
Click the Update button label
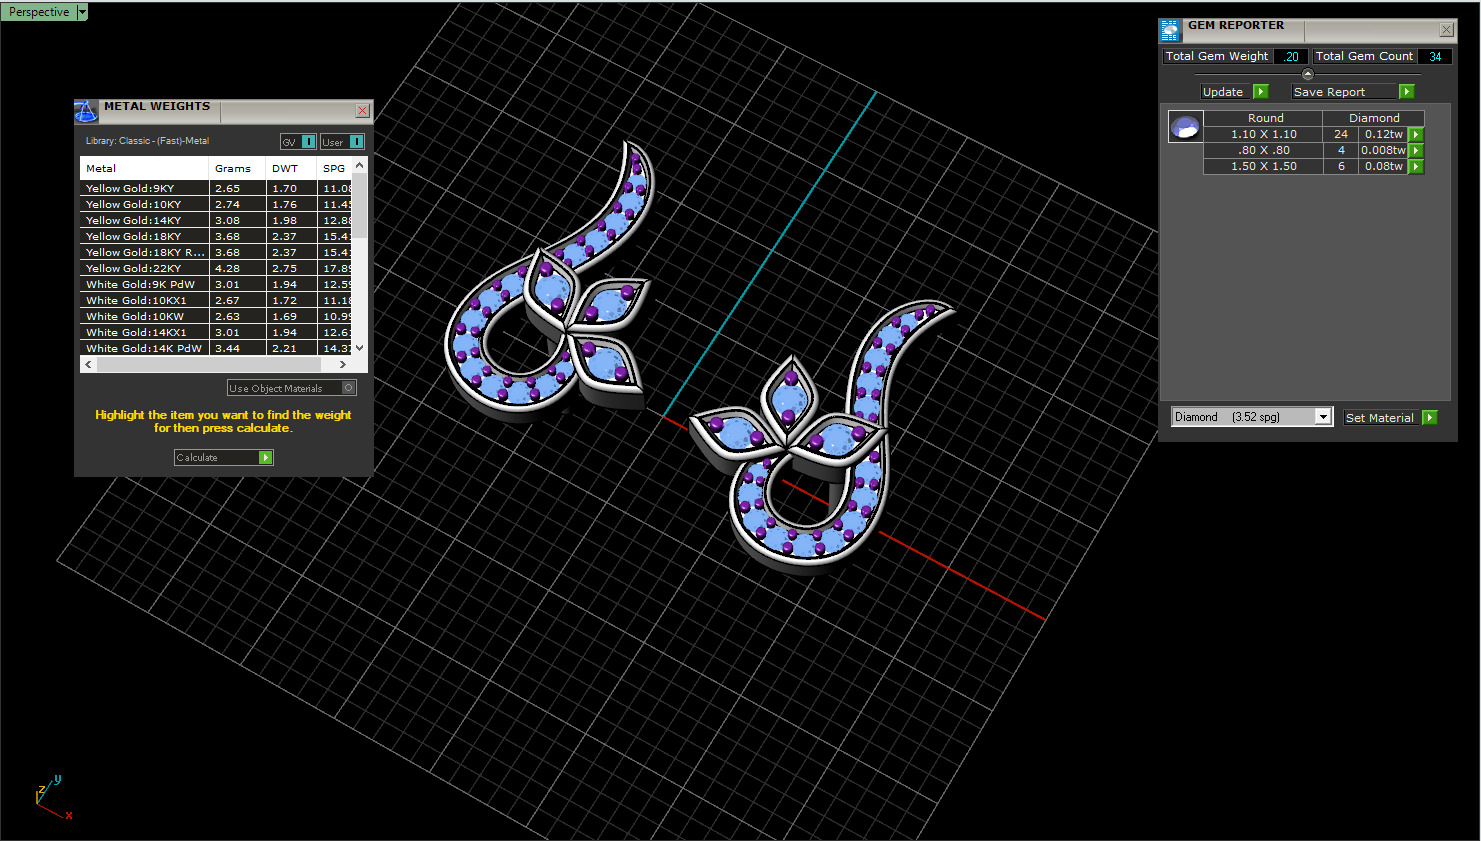pyautogui.click(x=1223, y=91)
